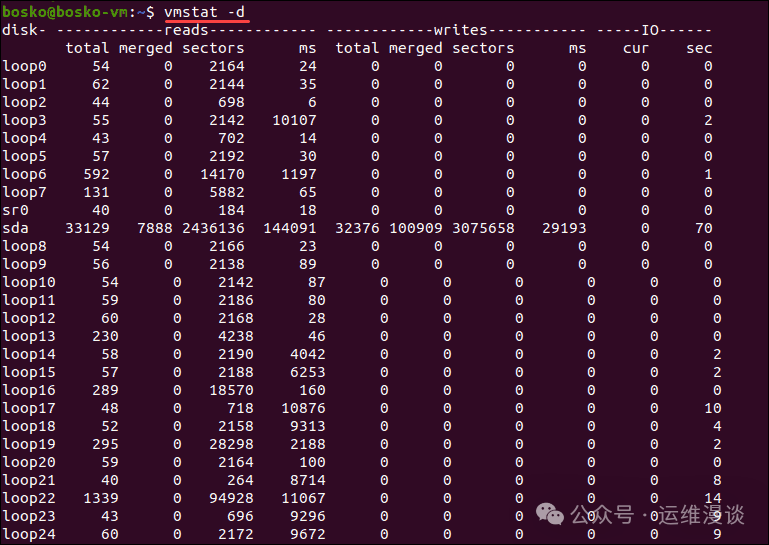Image resolution: width=769 pixels, height=545 pixels.
Task: Click sda reads ms value 144091
Action: (x=290, y=229)
